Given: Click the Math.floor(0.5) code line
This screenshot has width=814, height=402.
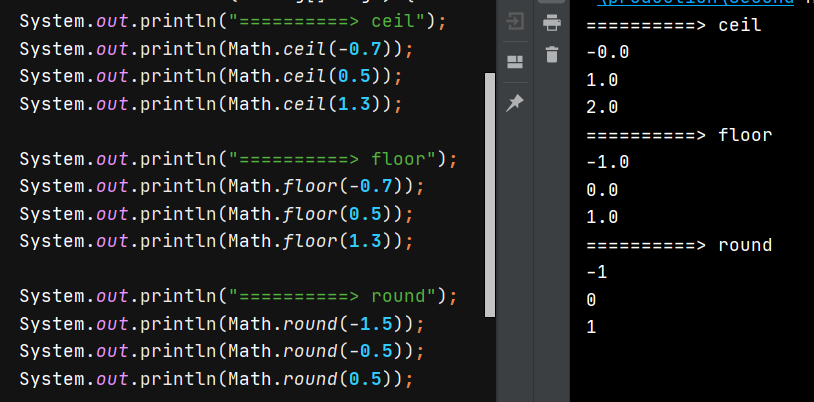Looking at the screenshot, I should (216, 213).
